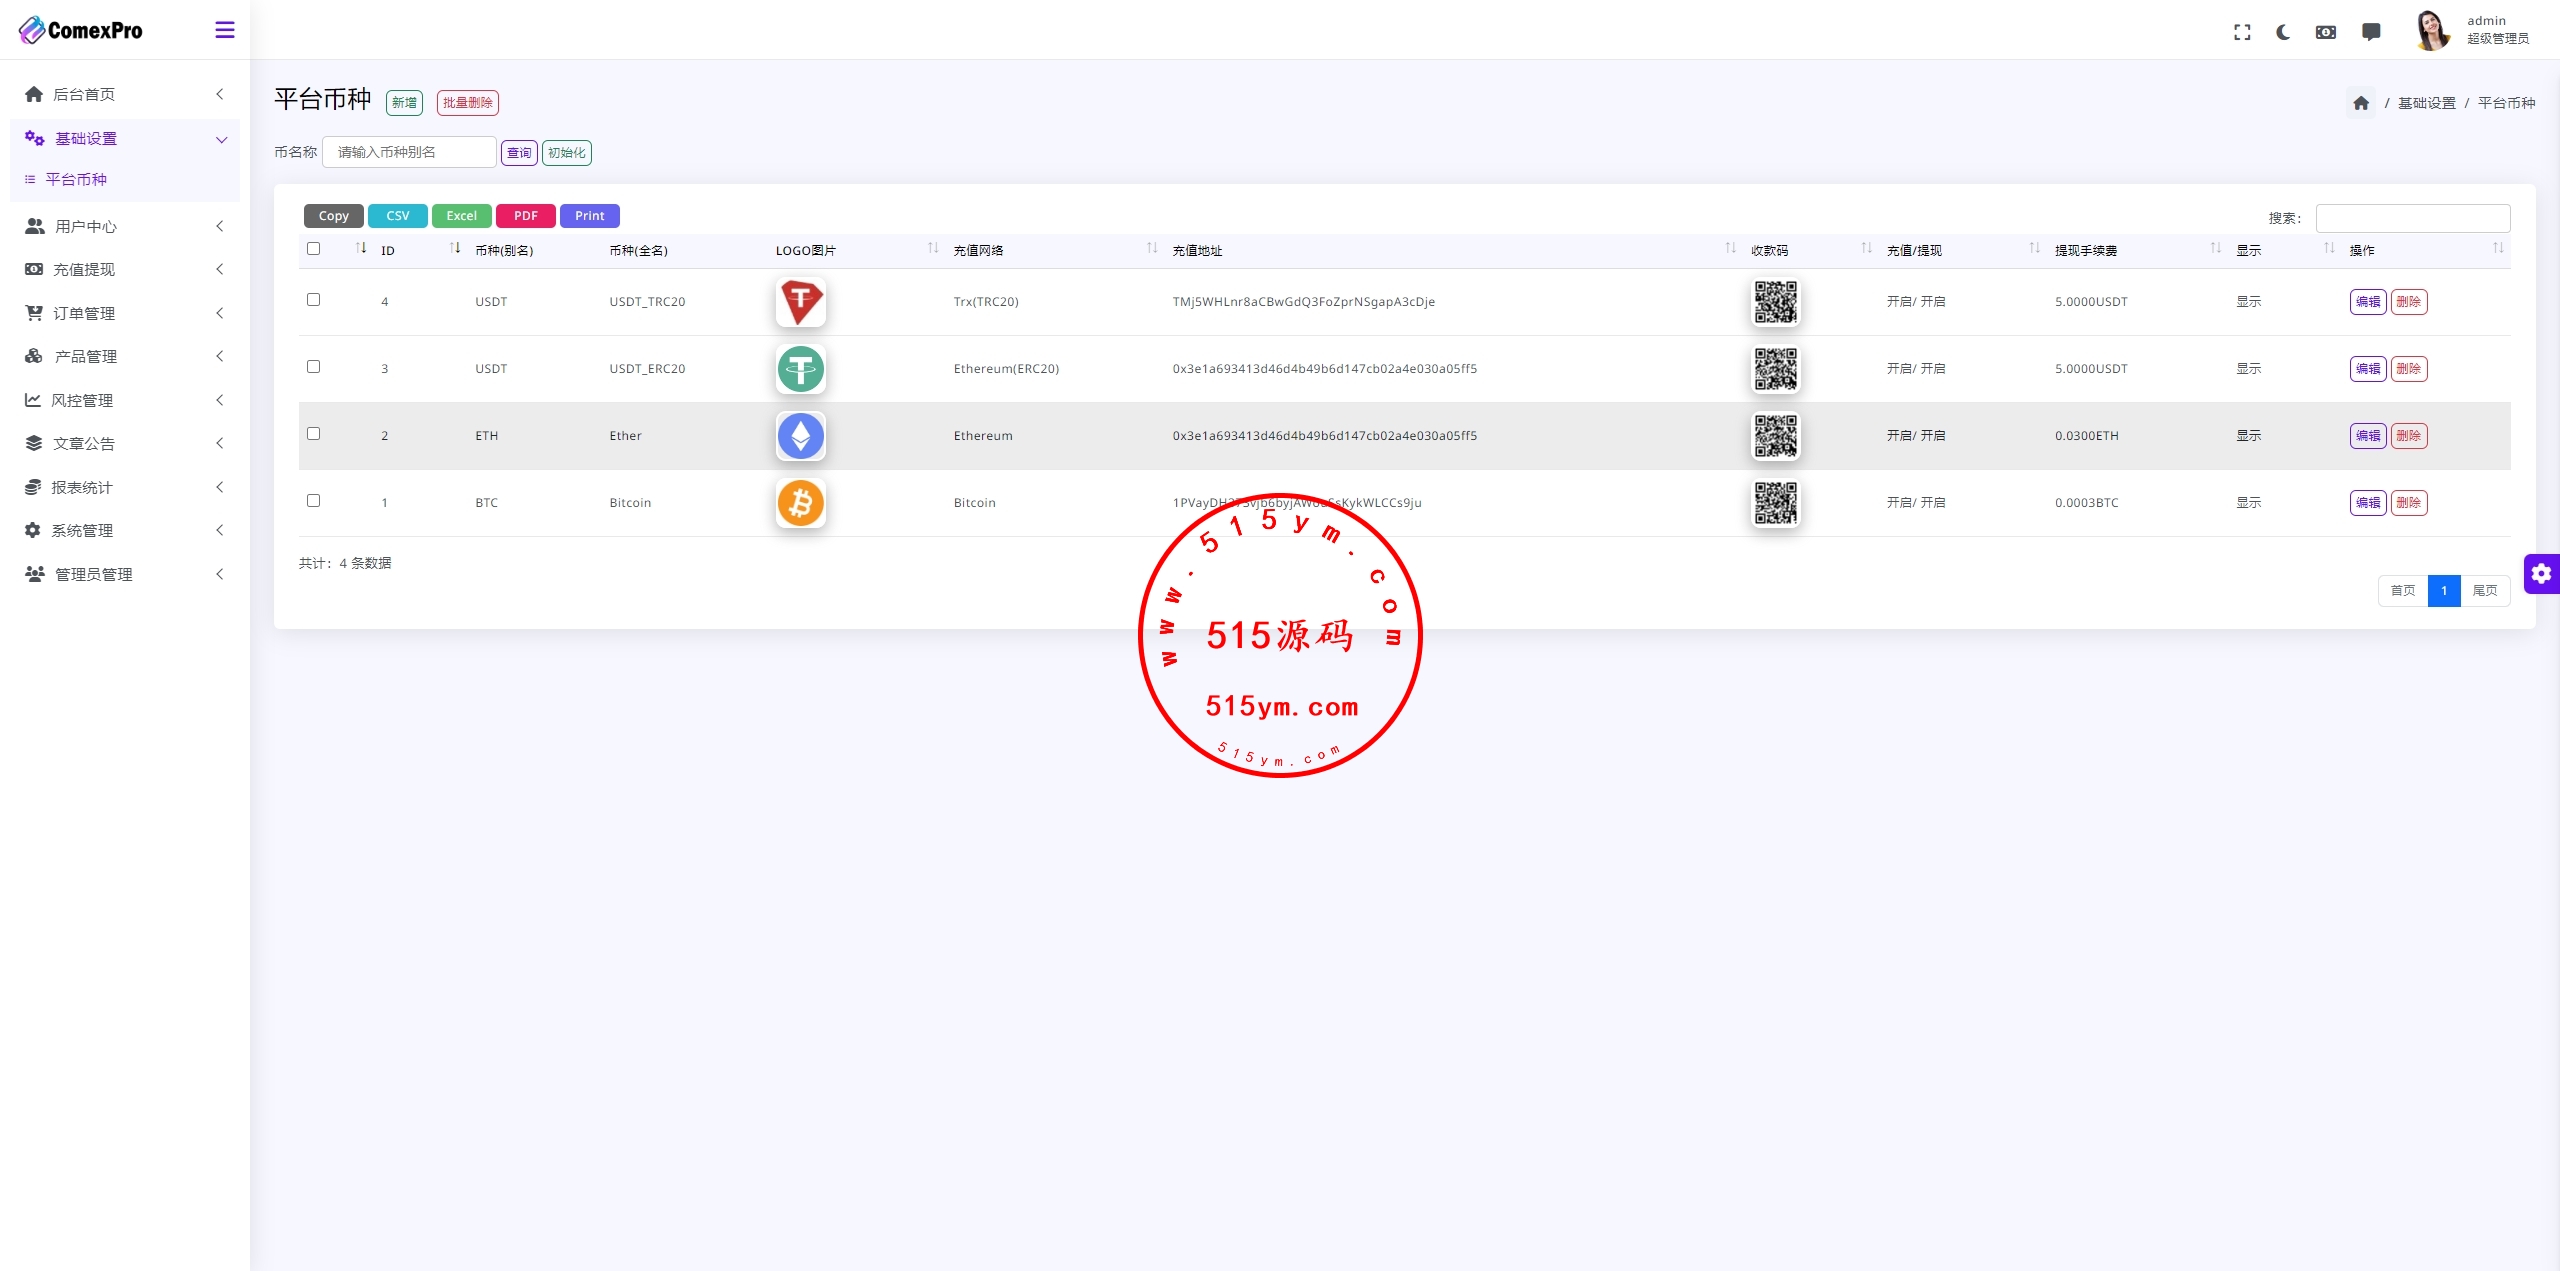Click the money bill icon in header

pos(2326,32)
